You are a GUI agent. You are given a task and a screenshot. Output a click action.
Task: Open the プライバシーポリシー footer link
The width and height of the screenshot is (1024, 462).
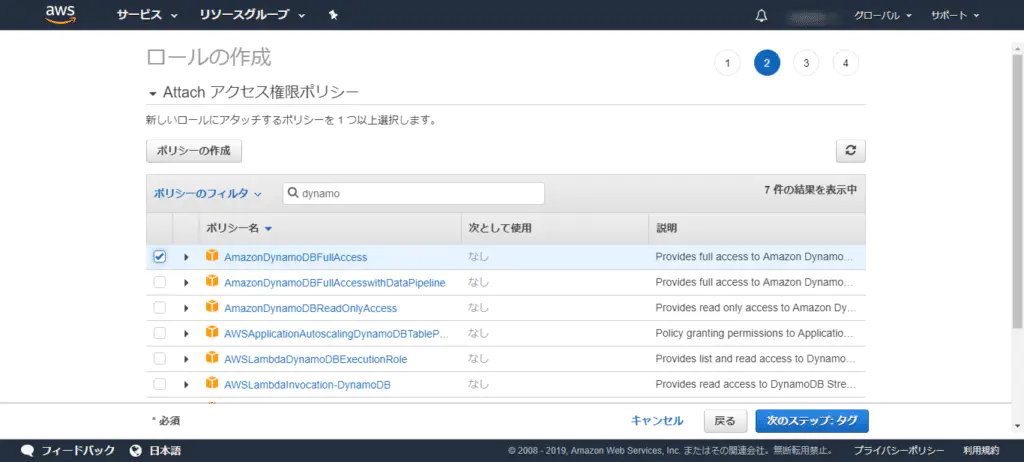coord(899,450)
